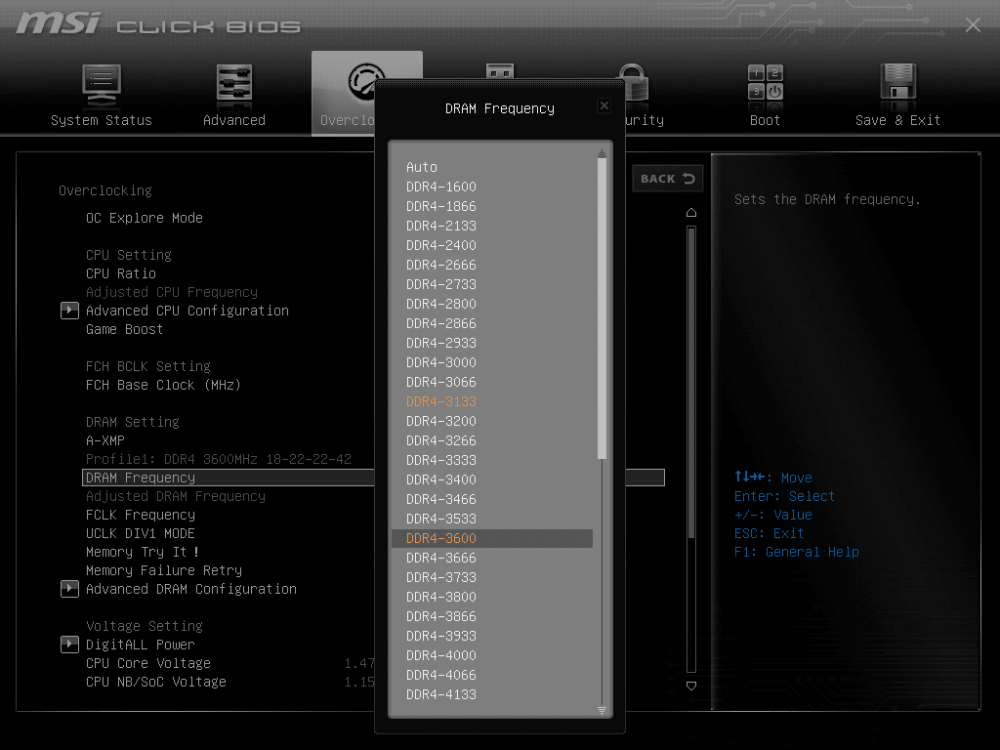Expand DigitALL Power submenu arrow
The height and width of the screenshot is (750, 1000).
tap(70, 644)
